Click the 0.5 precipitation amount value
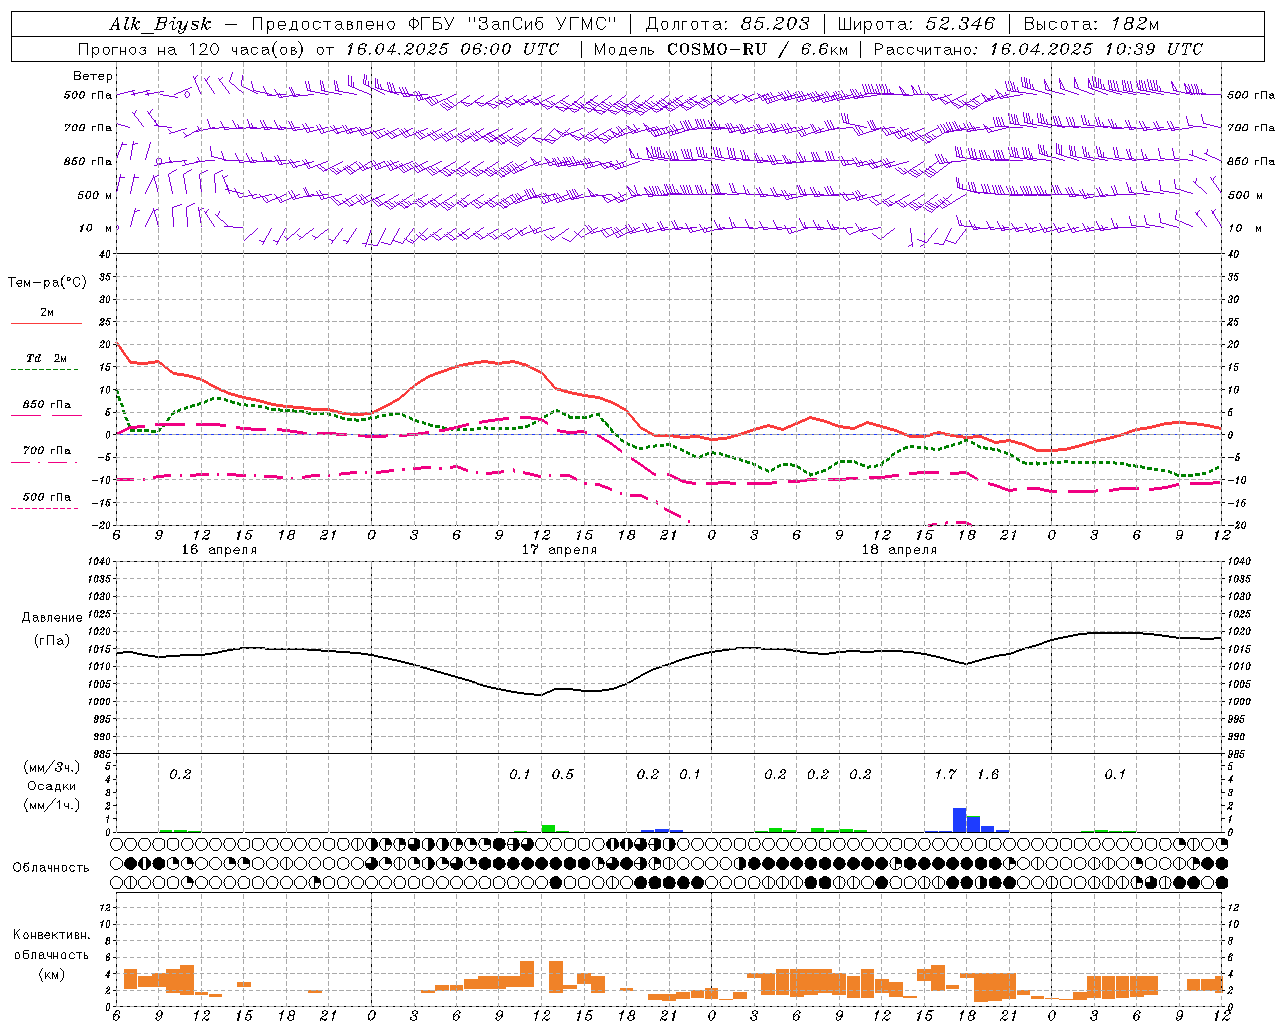Image resolution: width=1280 pixels, height=1024 pixels. (563, 774)
